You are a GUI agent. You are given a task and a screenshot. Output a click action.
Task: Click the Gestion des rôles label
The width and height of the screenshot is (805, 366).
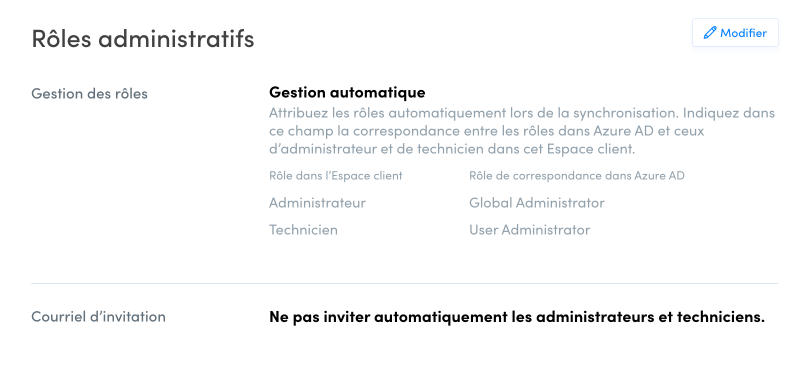click(89, 94)
